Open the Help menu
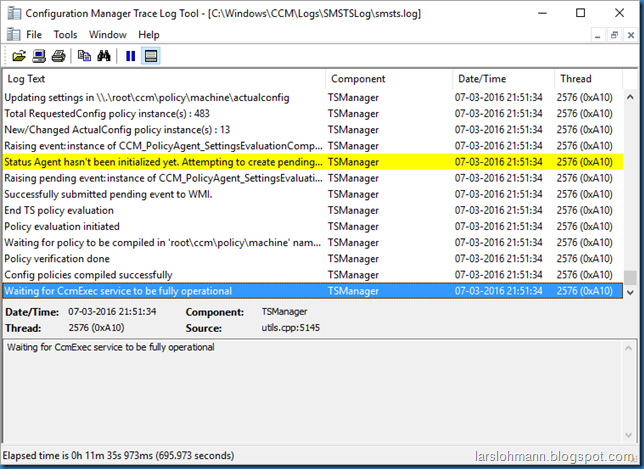The width and height of the screenshot is (644, 469). pos(149,34)
